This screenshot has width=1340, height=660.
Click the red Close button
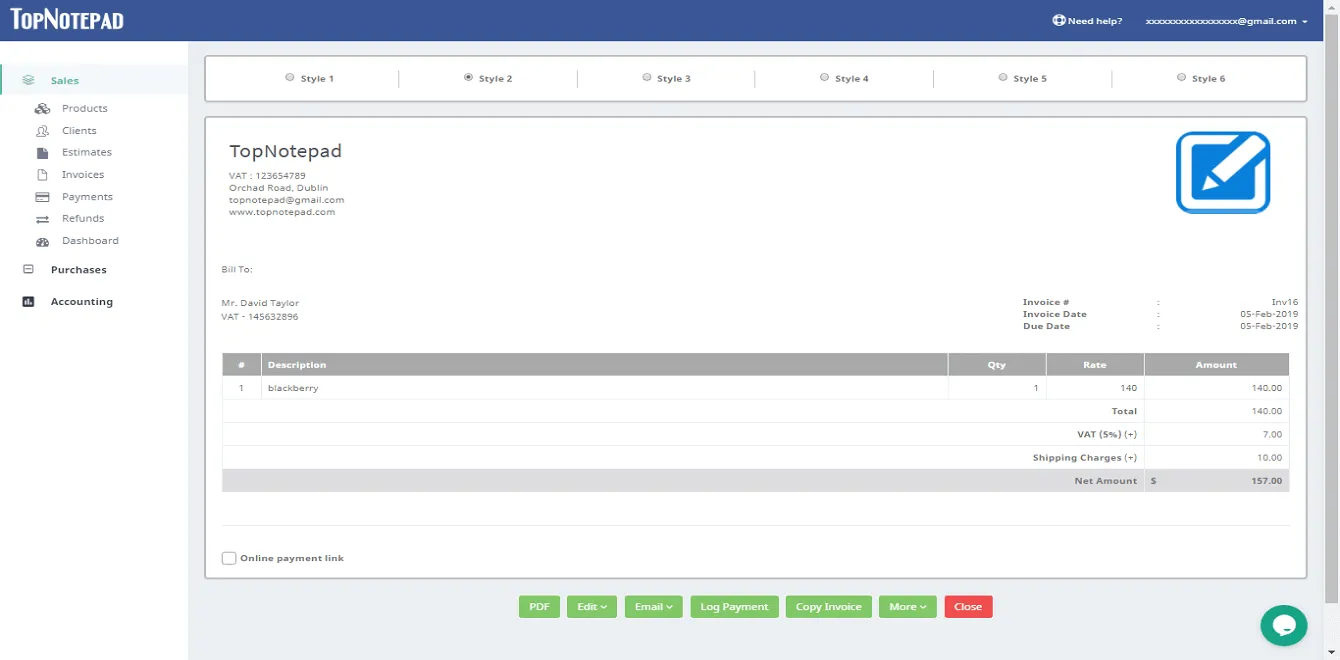click(x=968, y=606)
